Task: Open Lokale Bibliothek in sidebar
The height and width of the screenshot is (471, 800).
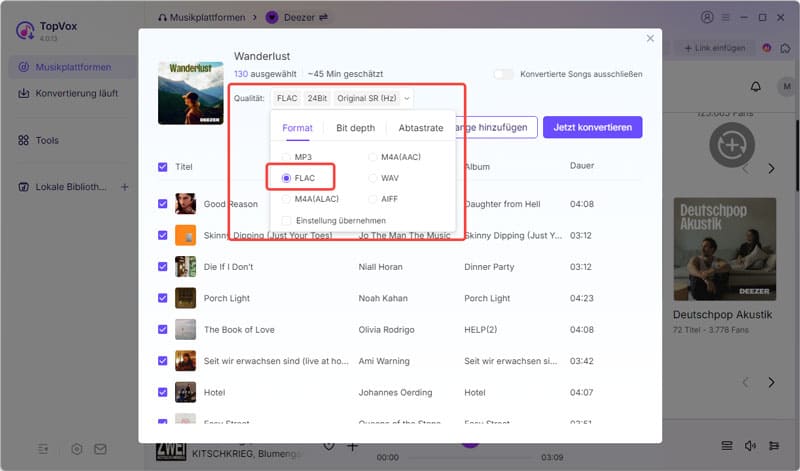Action: click(62, 187)
